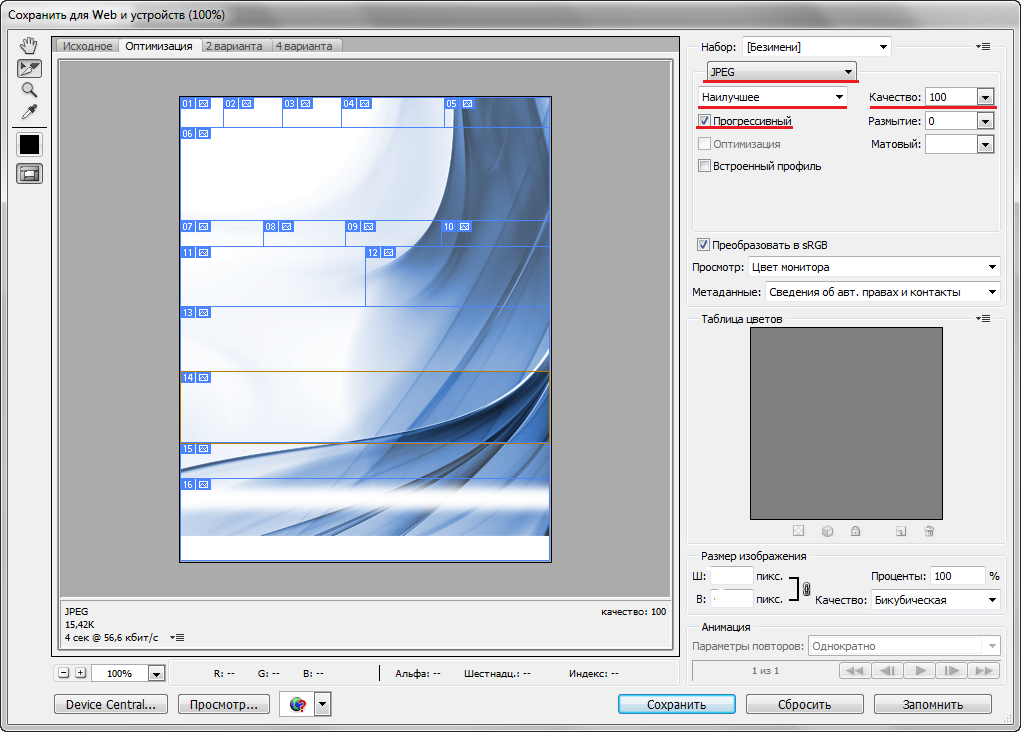Open the Бикубическая resampling dropdown
Viewport: 1021px width, 732px height.
point(936,600)
